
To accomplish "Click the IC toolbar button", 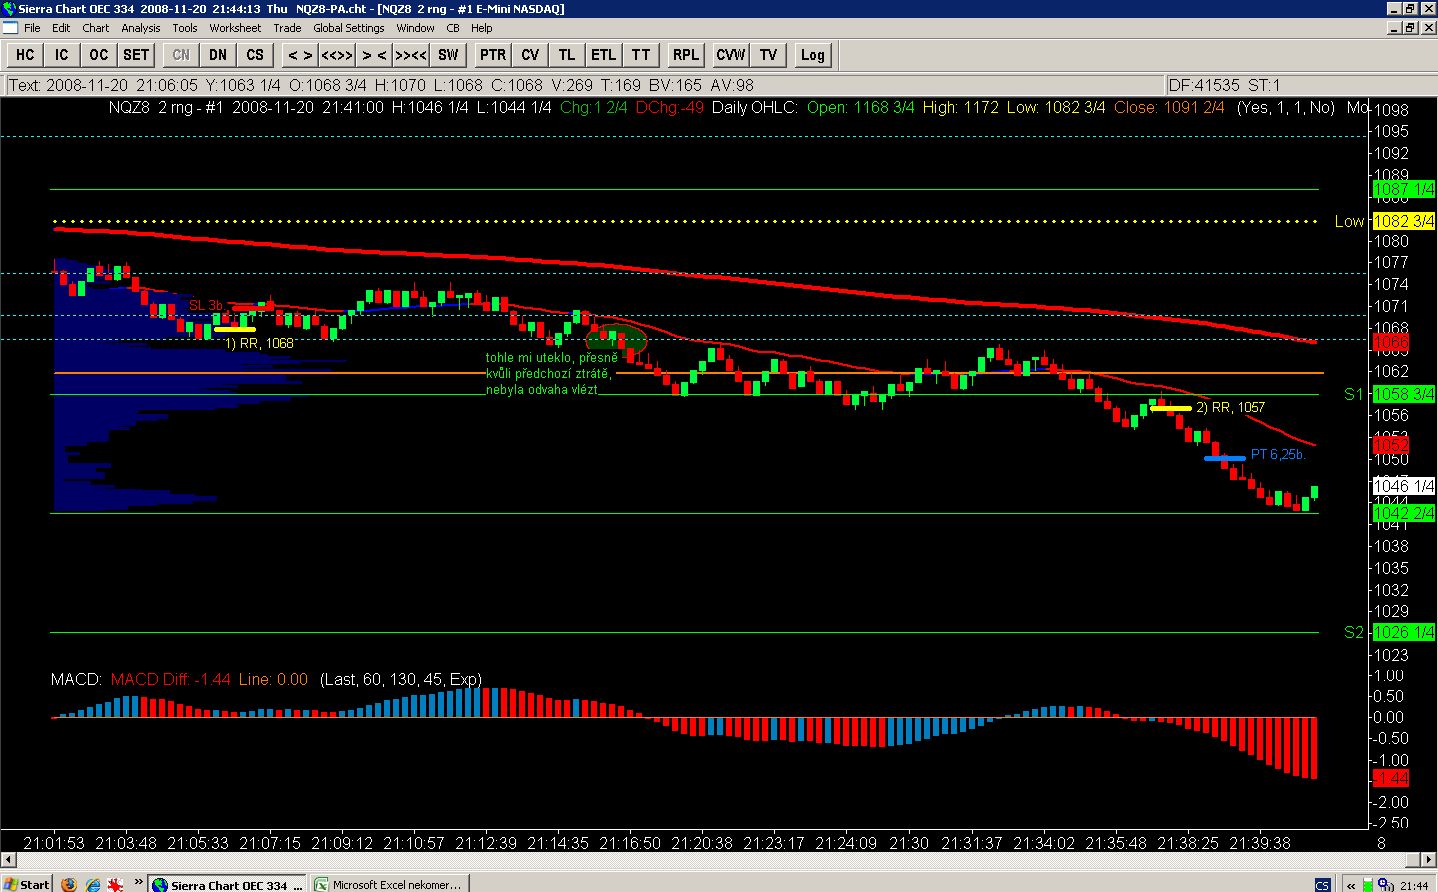I will (62, 55).
